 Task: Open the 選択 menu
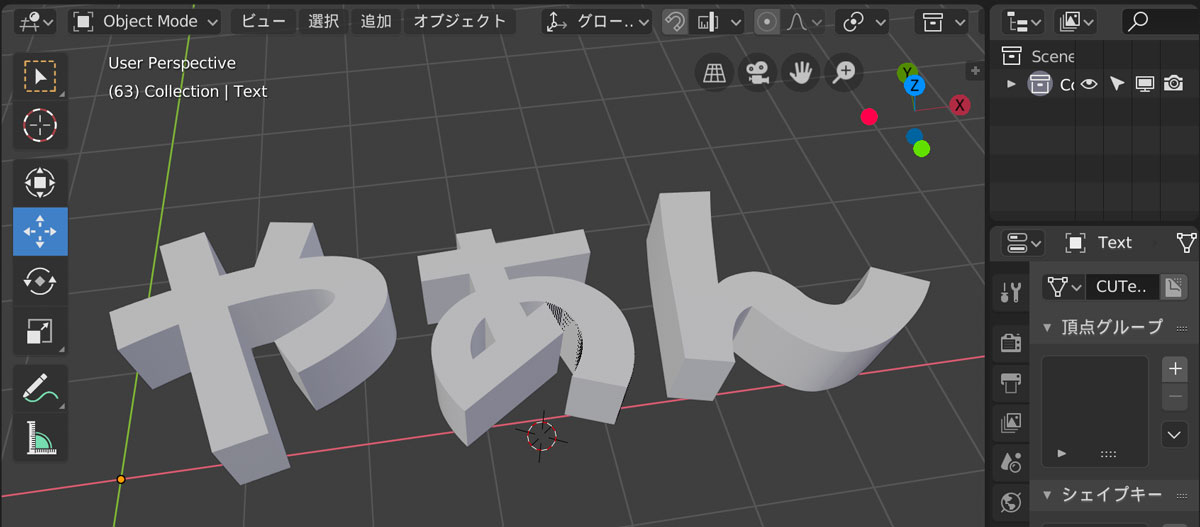[324, 21]
